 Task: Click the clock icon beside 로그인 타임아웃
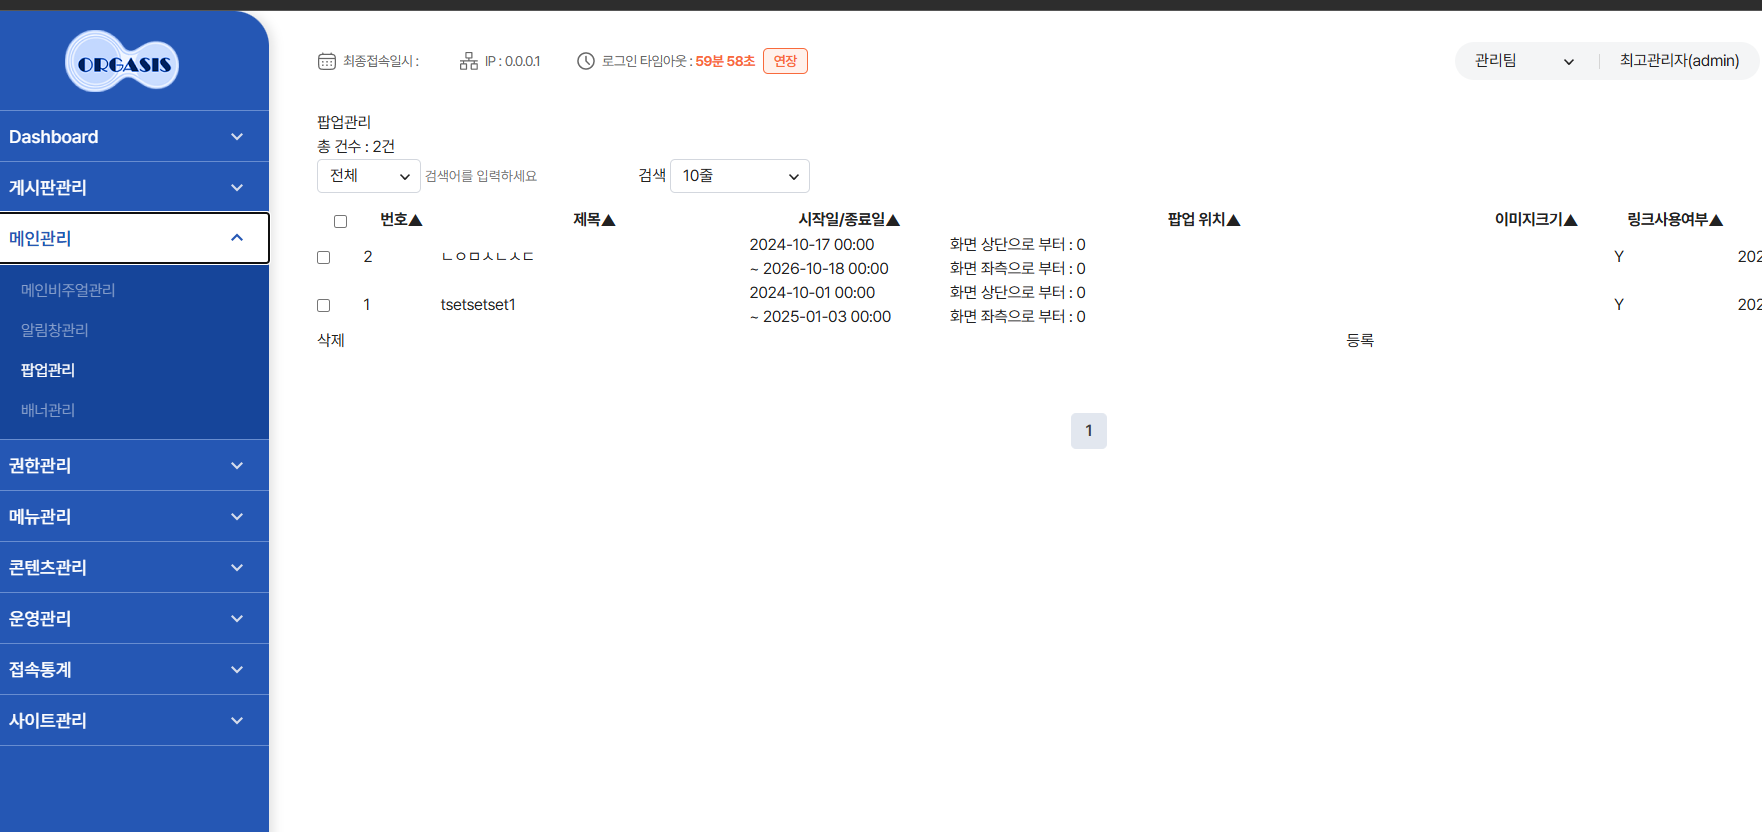[x=586, y=61]
